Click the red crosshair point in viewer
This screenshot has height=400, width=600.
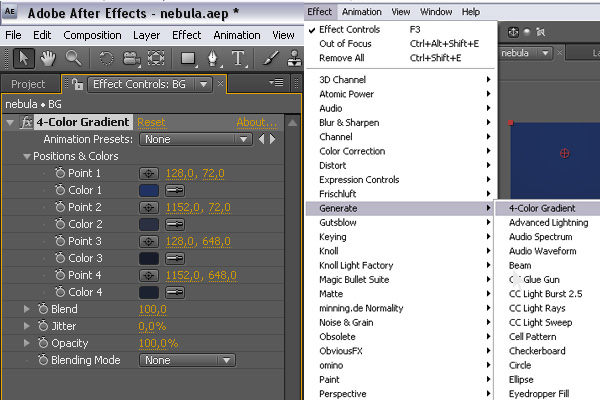click(564, 153)
